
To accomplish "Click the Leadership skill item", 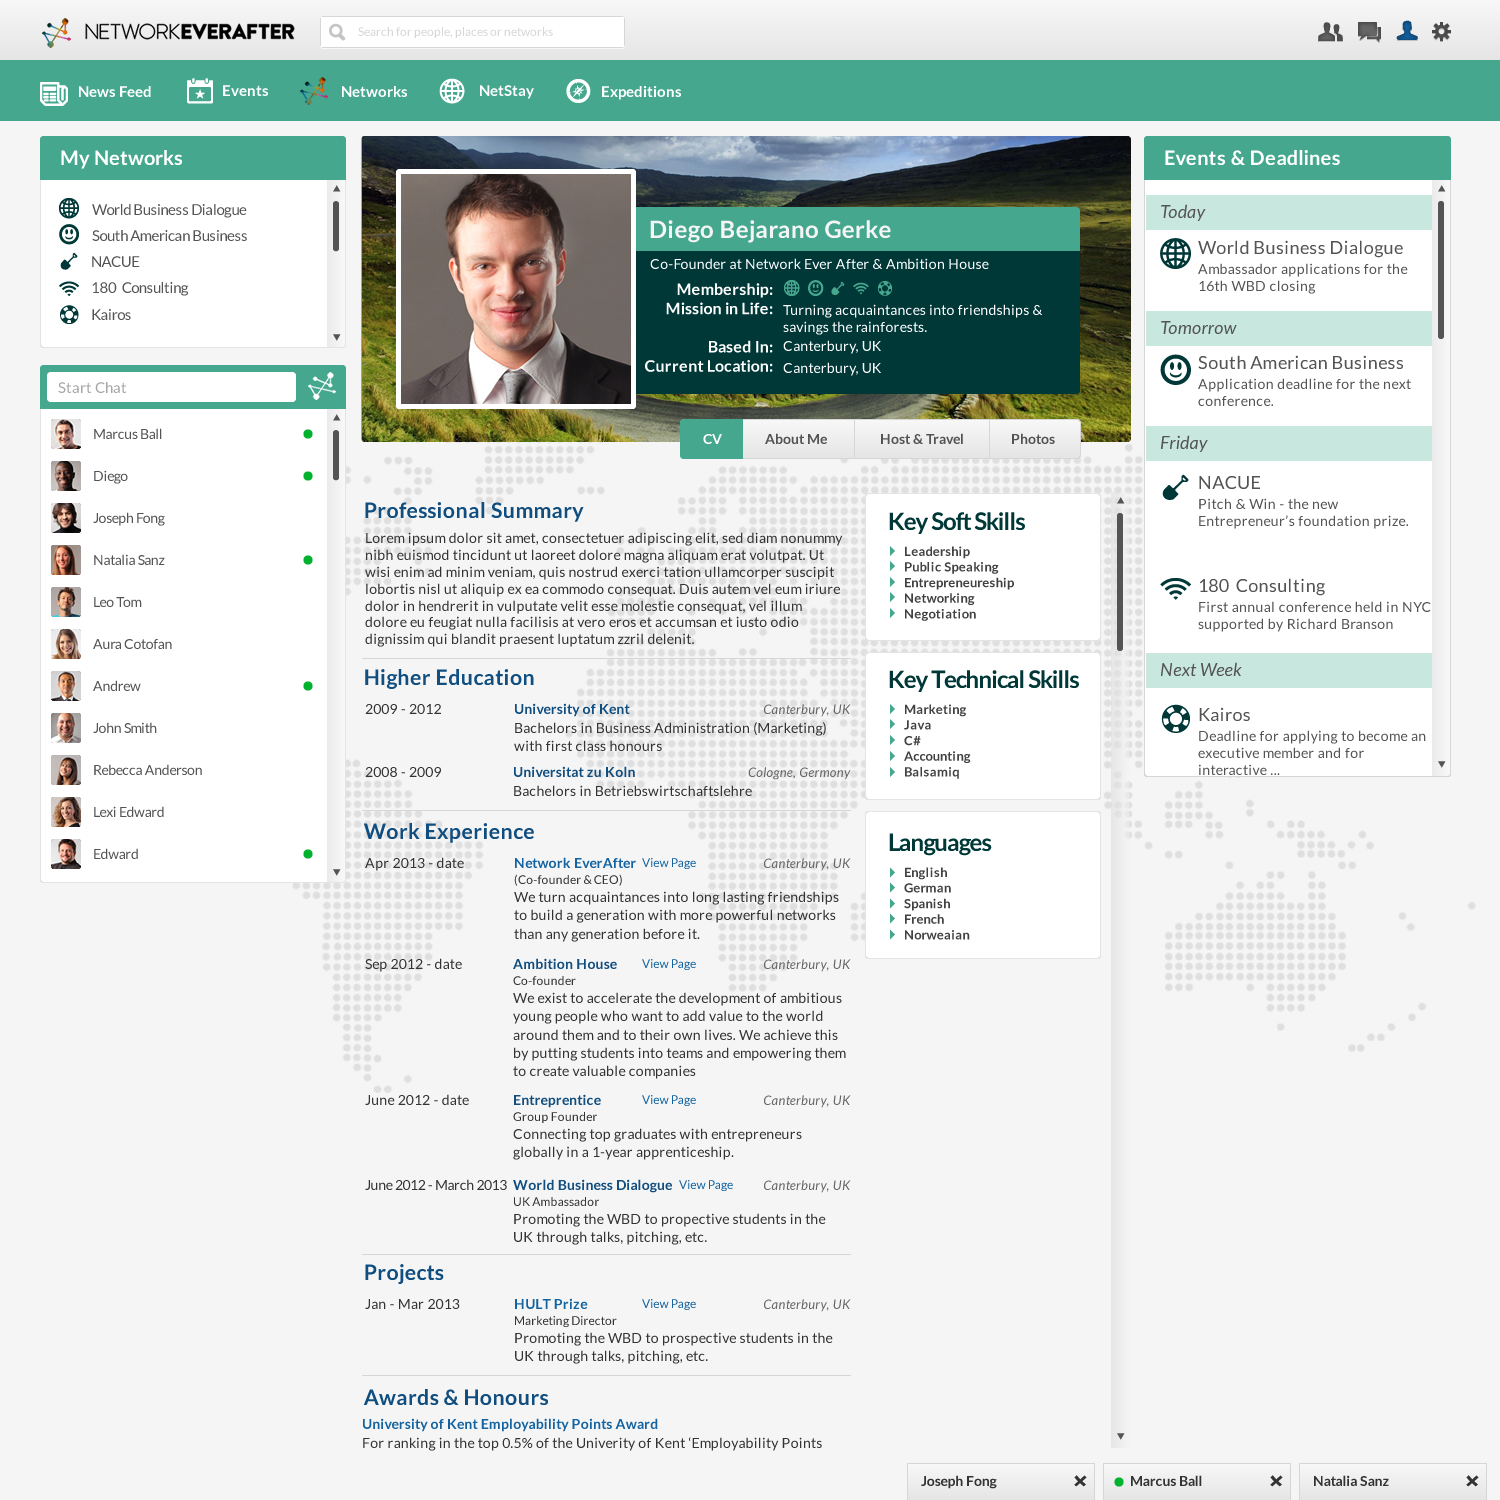I will click(x=936, y=551).
